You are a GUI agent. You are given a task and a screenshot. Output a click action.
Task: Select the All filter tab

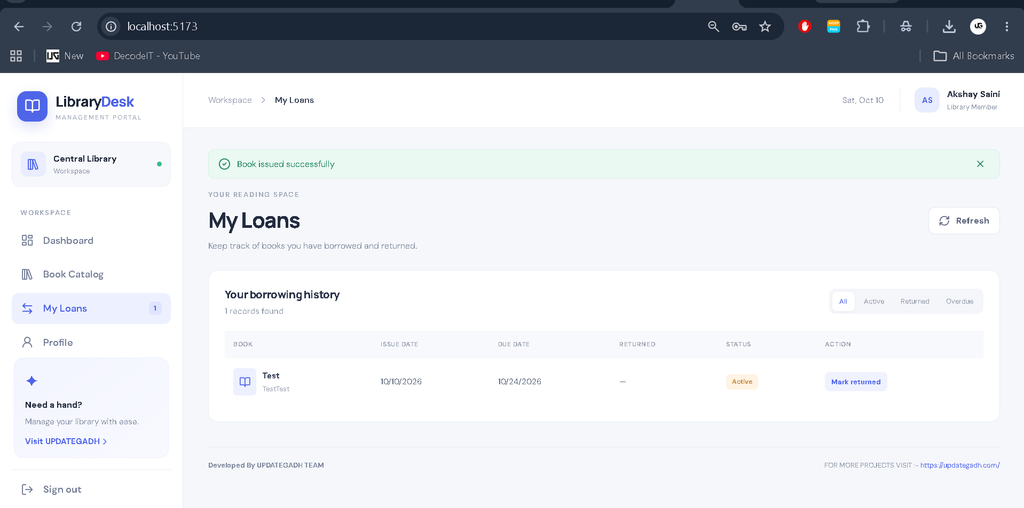point(843,301)
